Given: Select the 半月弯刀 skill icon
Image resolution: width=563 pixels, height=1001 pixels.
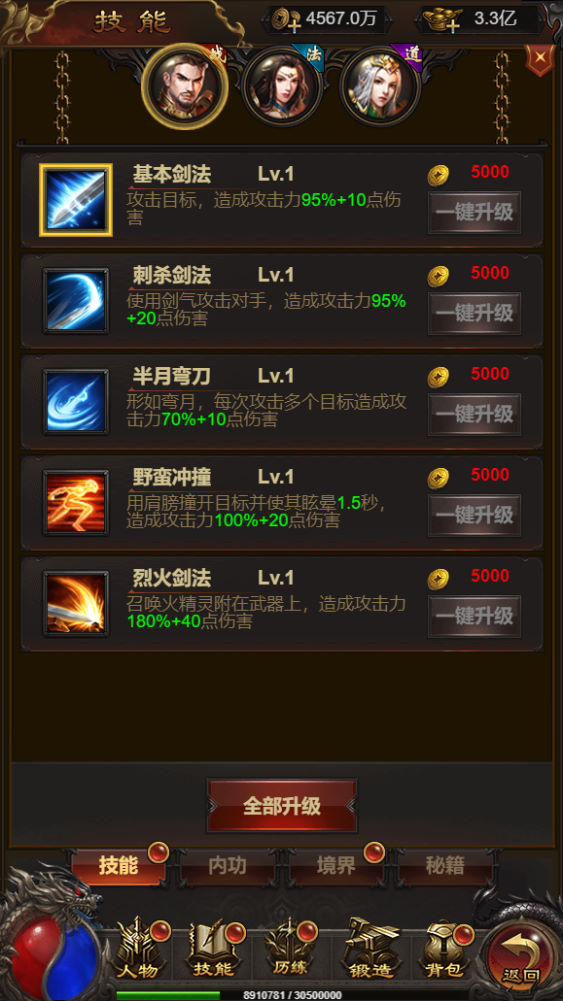Looking at the screenshot, I should click(76, 402).
